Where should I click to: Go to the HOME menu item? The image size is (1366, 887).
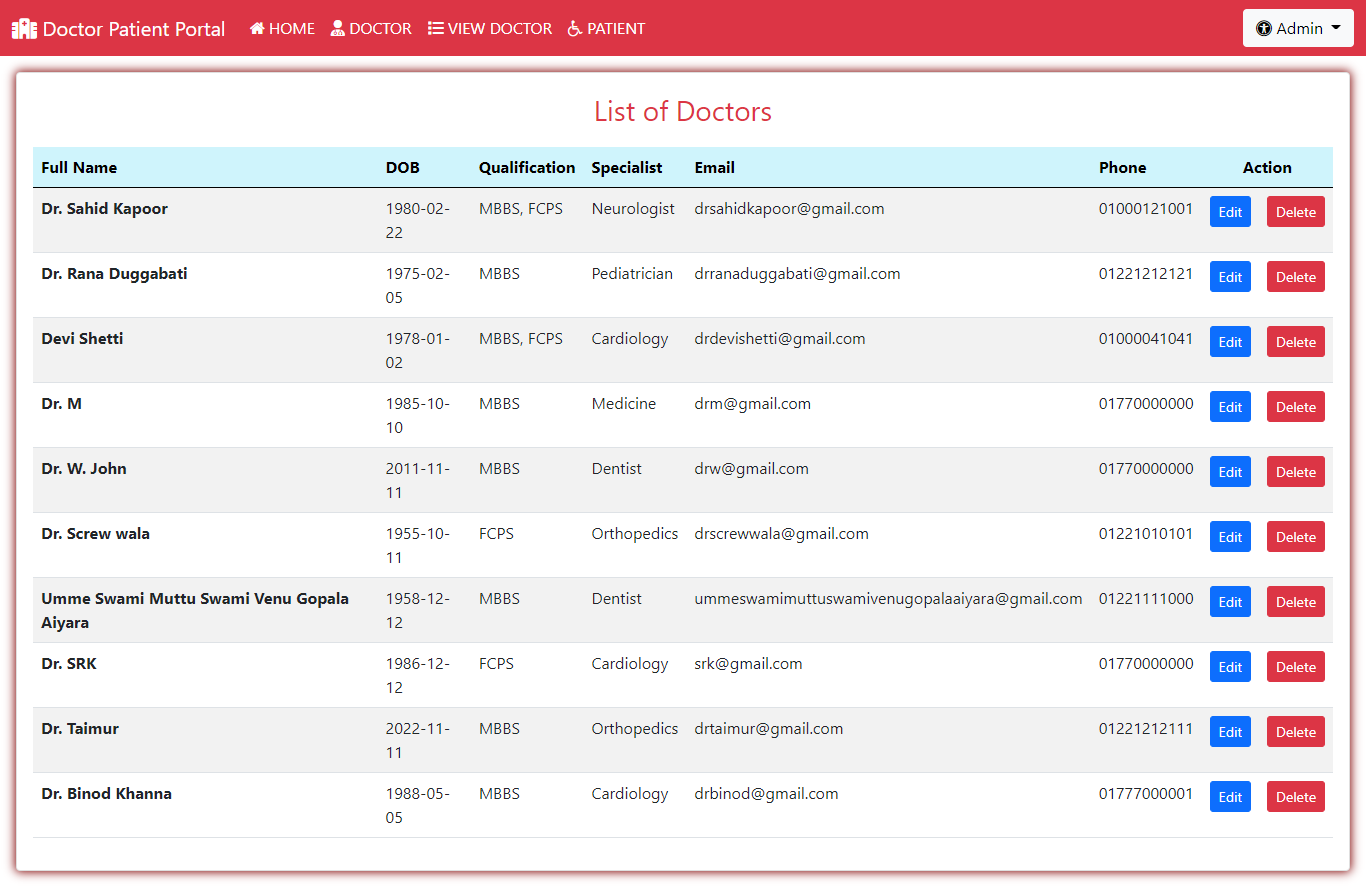[x=291, y=29]
